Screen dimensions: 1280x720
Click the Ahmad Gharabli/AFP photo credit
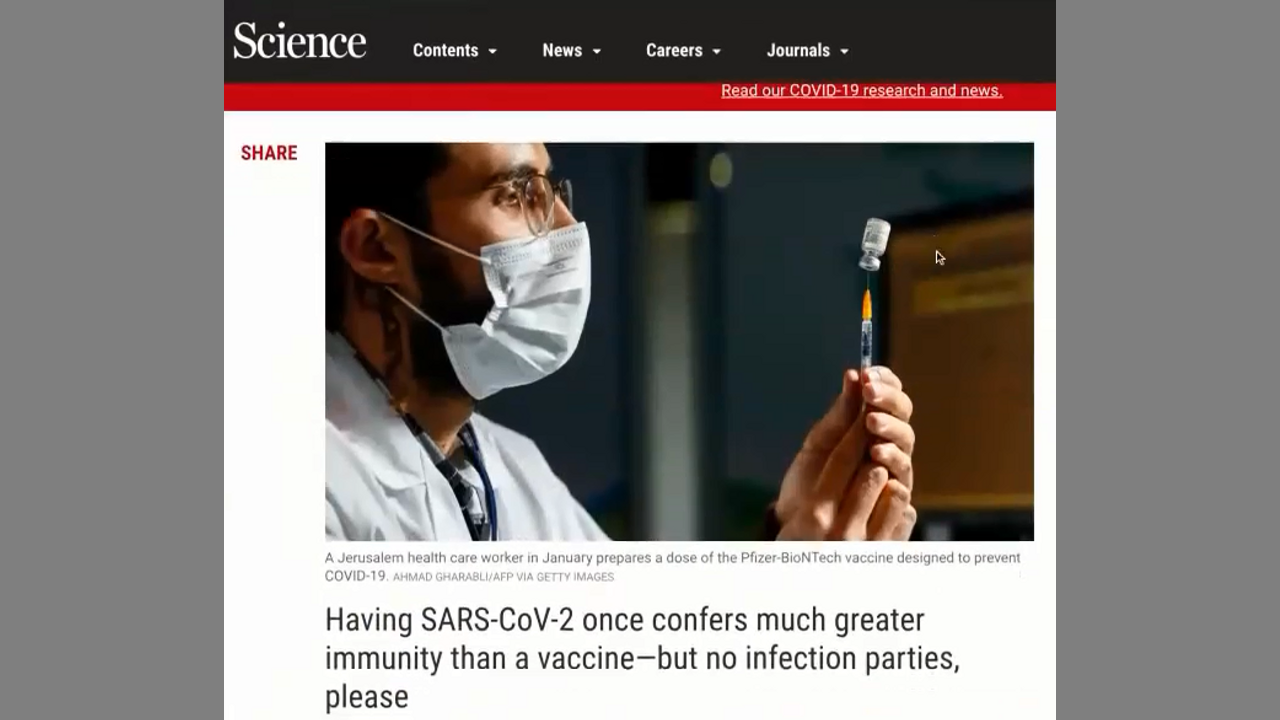503,577
